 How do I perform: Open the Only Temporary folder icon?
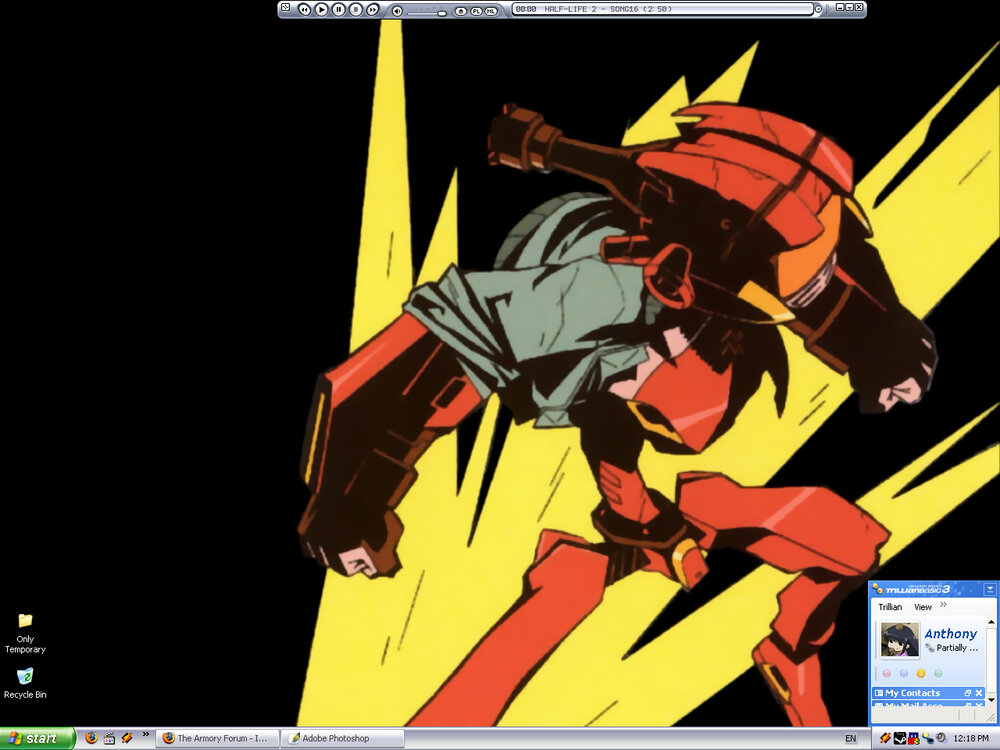pos(25,621)
